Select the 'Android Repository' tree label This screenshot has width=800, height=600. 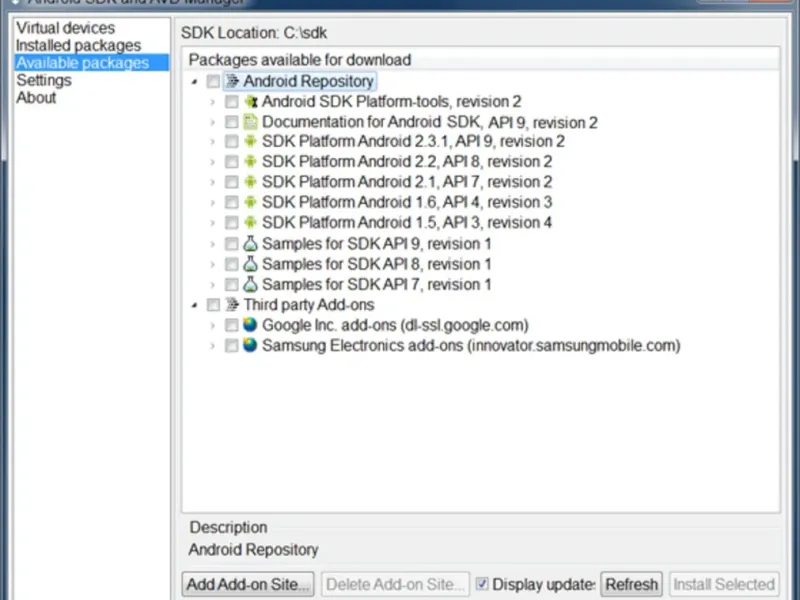click(308, 81)
